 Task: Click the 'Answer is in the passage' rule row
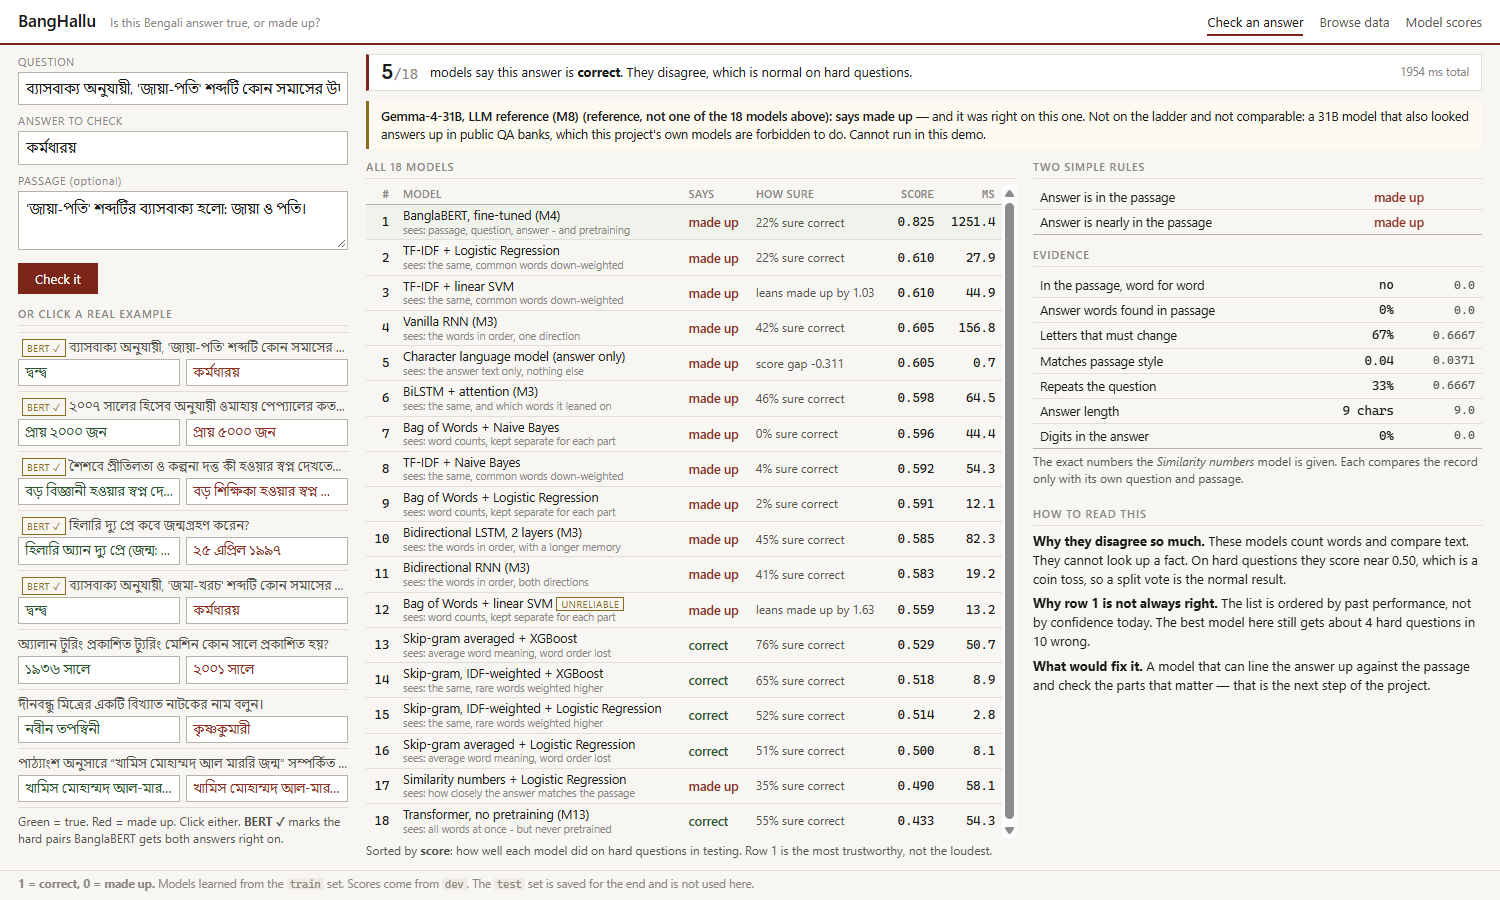(1257, 198)
